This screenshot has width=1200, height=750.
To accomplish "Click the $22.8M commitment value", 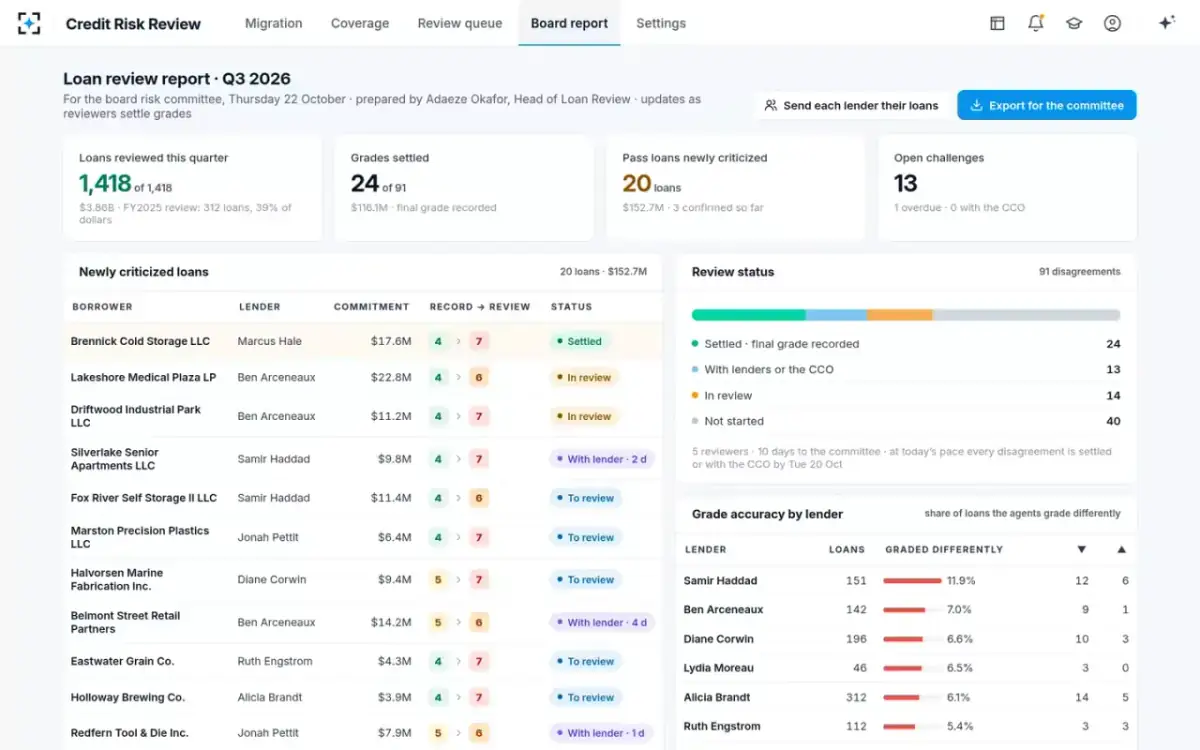I will [391, 378].
